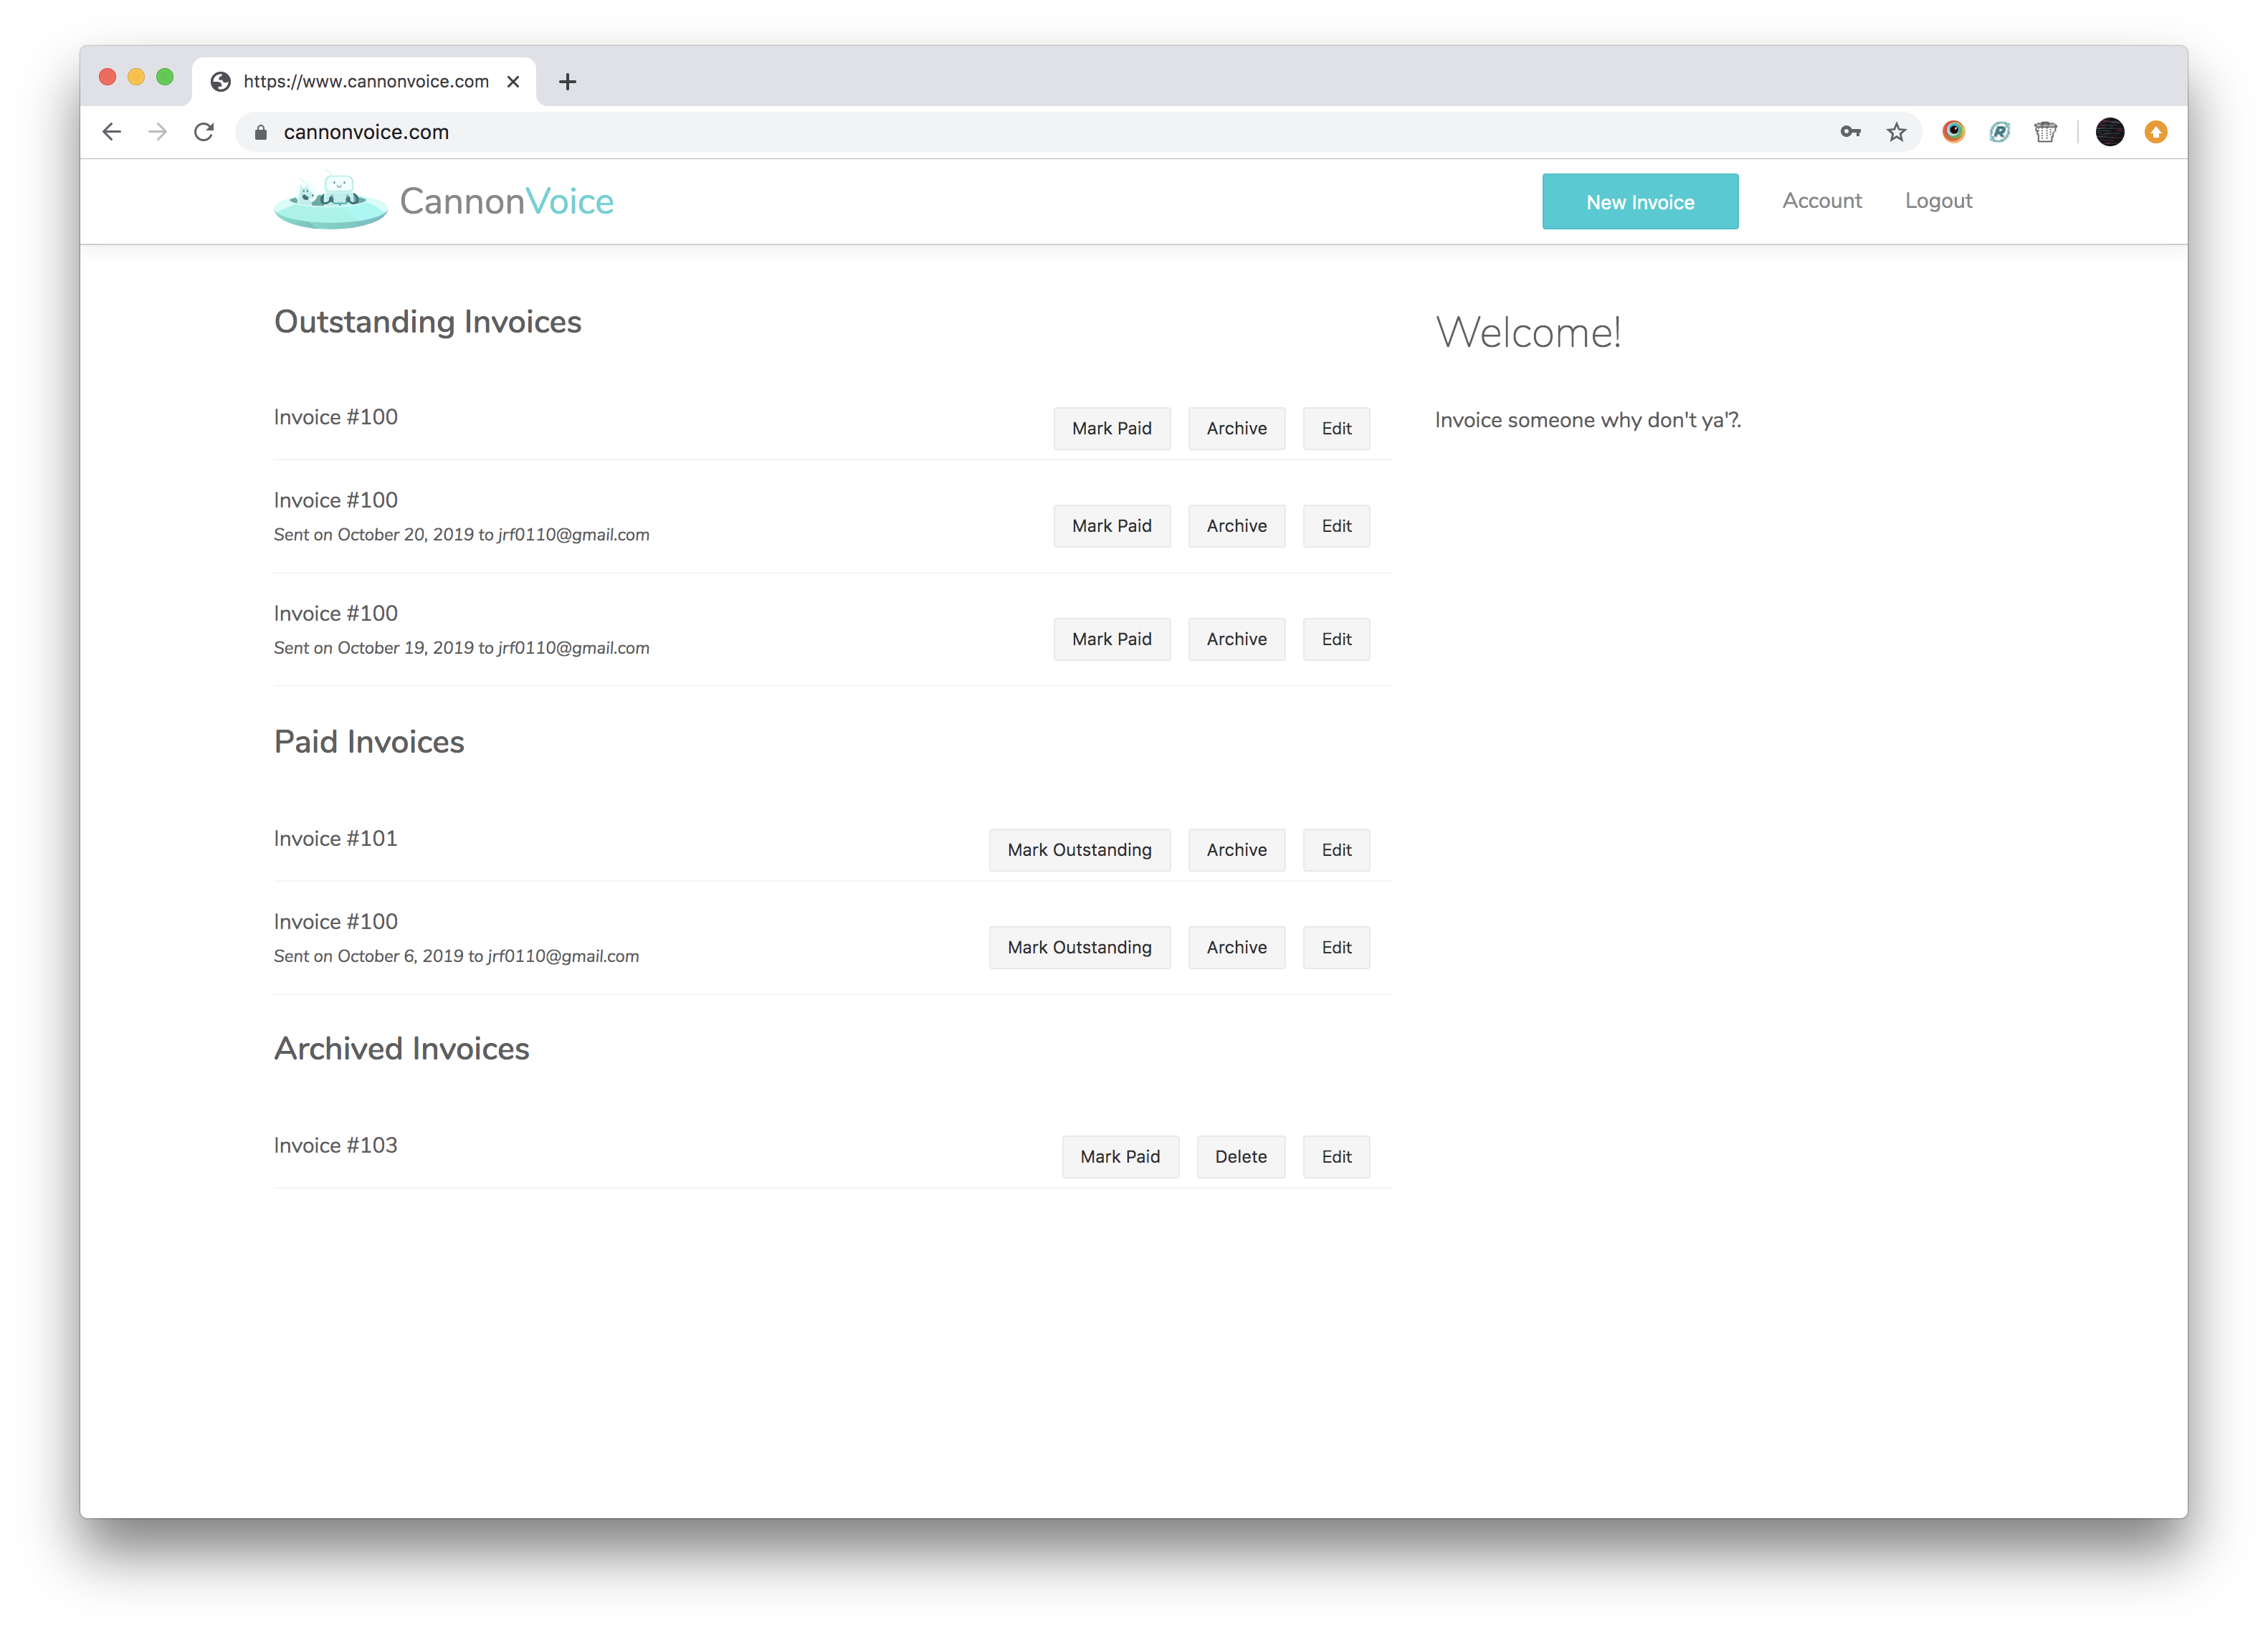Click the orange update arrow icon

2156,132
